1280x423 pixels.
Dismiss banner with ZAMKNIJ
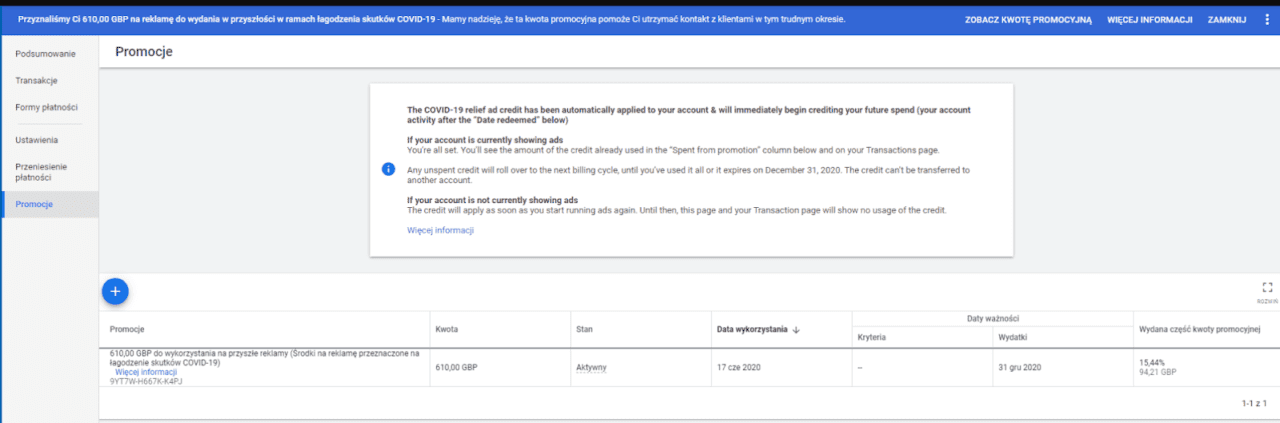click(1227, 20)
